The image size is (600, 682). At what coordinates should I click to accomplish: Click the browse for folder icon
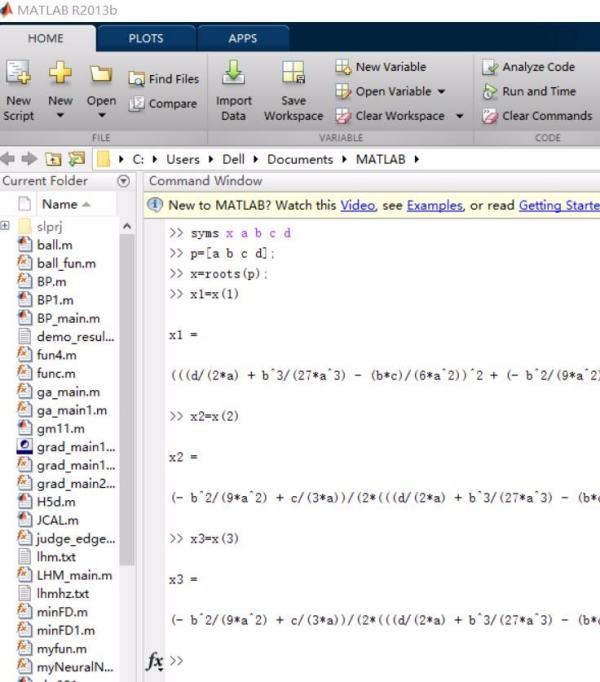point(77,159)
